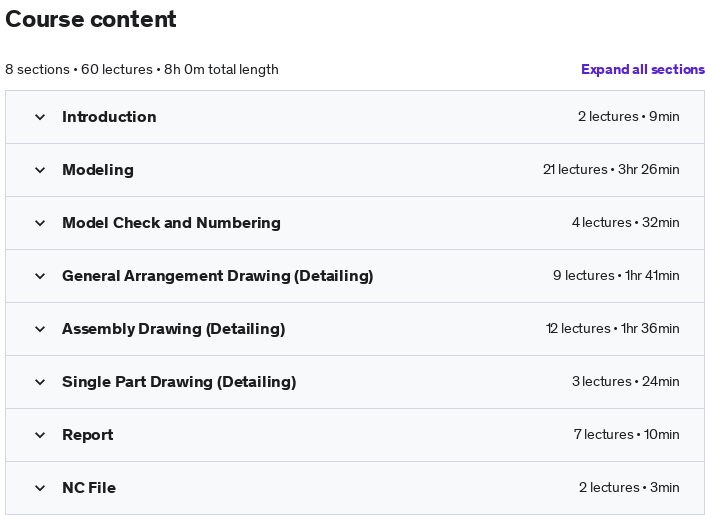Screen dimensions: 705x515
Task: Open the Modeling section title
Action: 98,170
